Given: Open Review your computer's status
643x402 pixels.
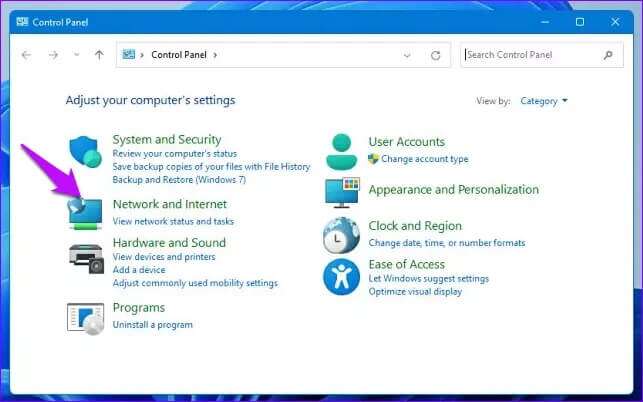Looking at the screenshot, I should (x=175, y=153).
